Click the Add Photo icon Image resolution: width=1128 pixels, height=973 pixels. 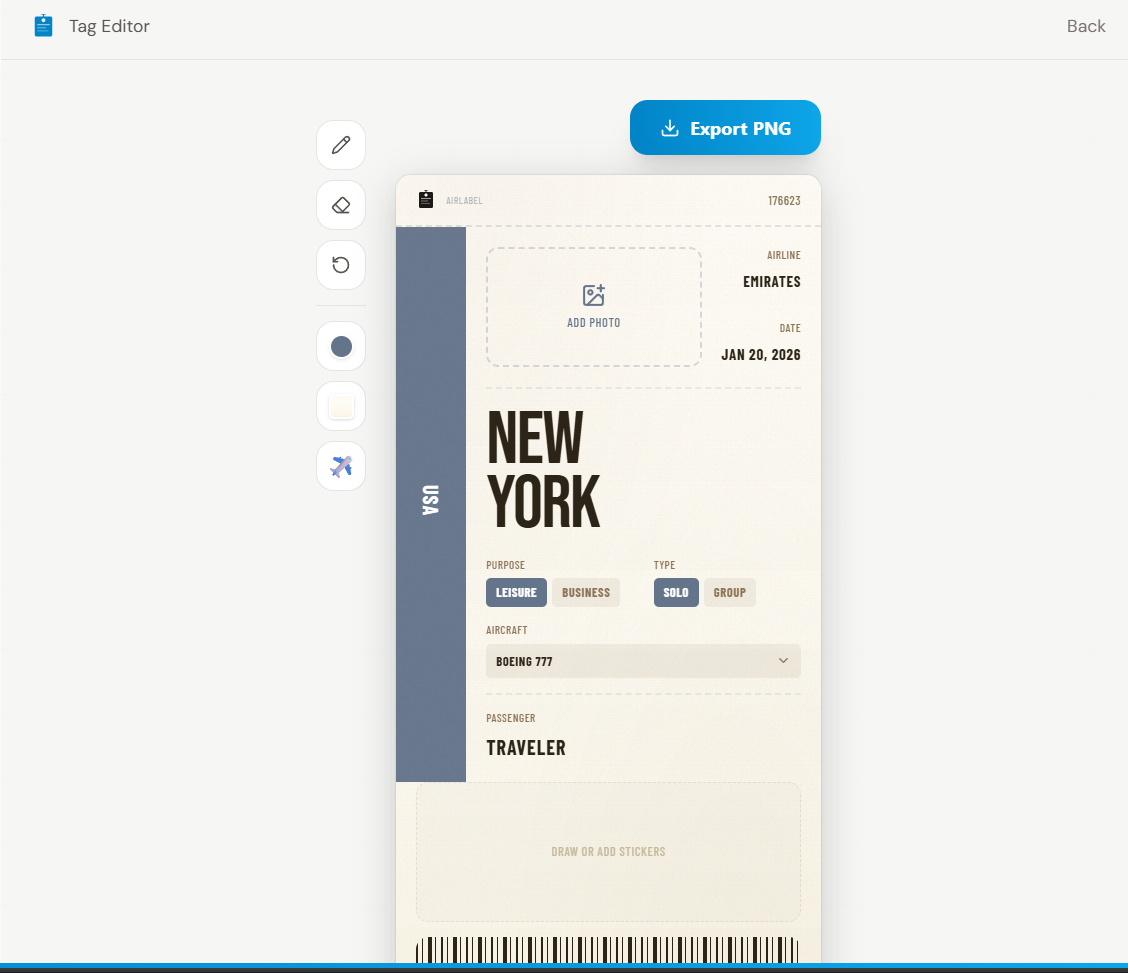click(x=593, y=294)
